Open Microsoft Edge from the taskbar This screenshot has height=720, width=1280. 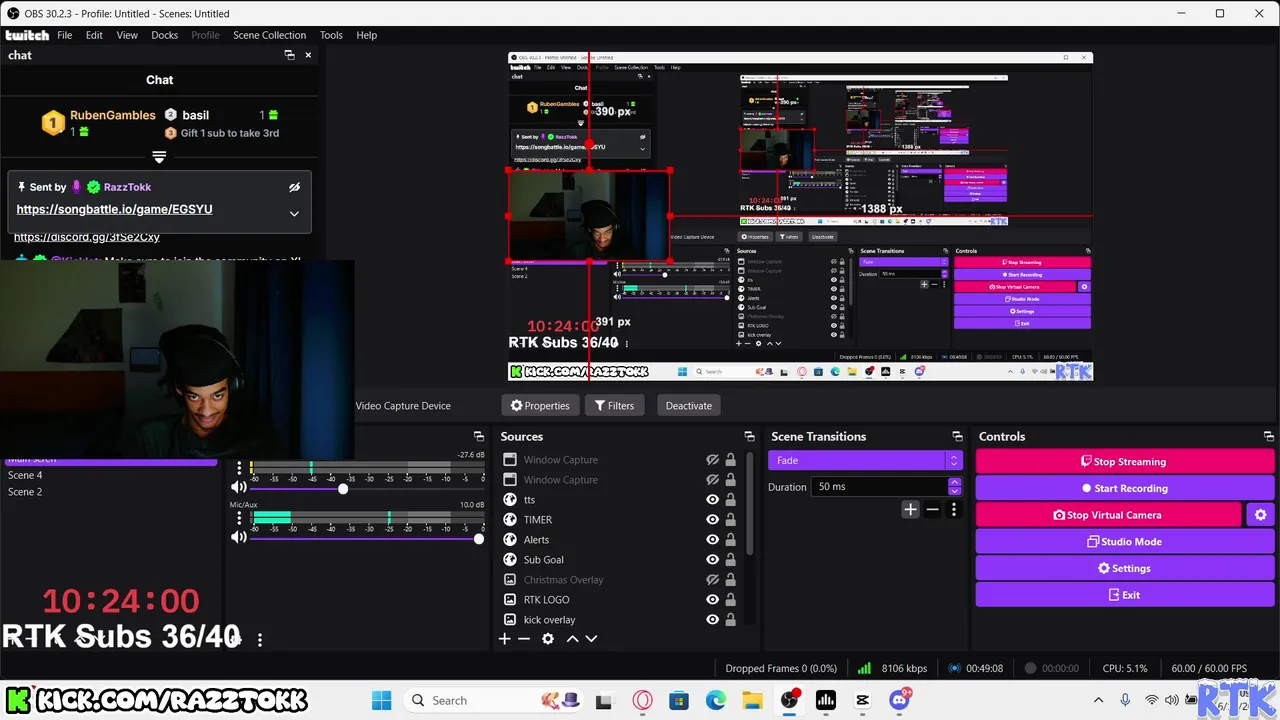click(716, 700)
